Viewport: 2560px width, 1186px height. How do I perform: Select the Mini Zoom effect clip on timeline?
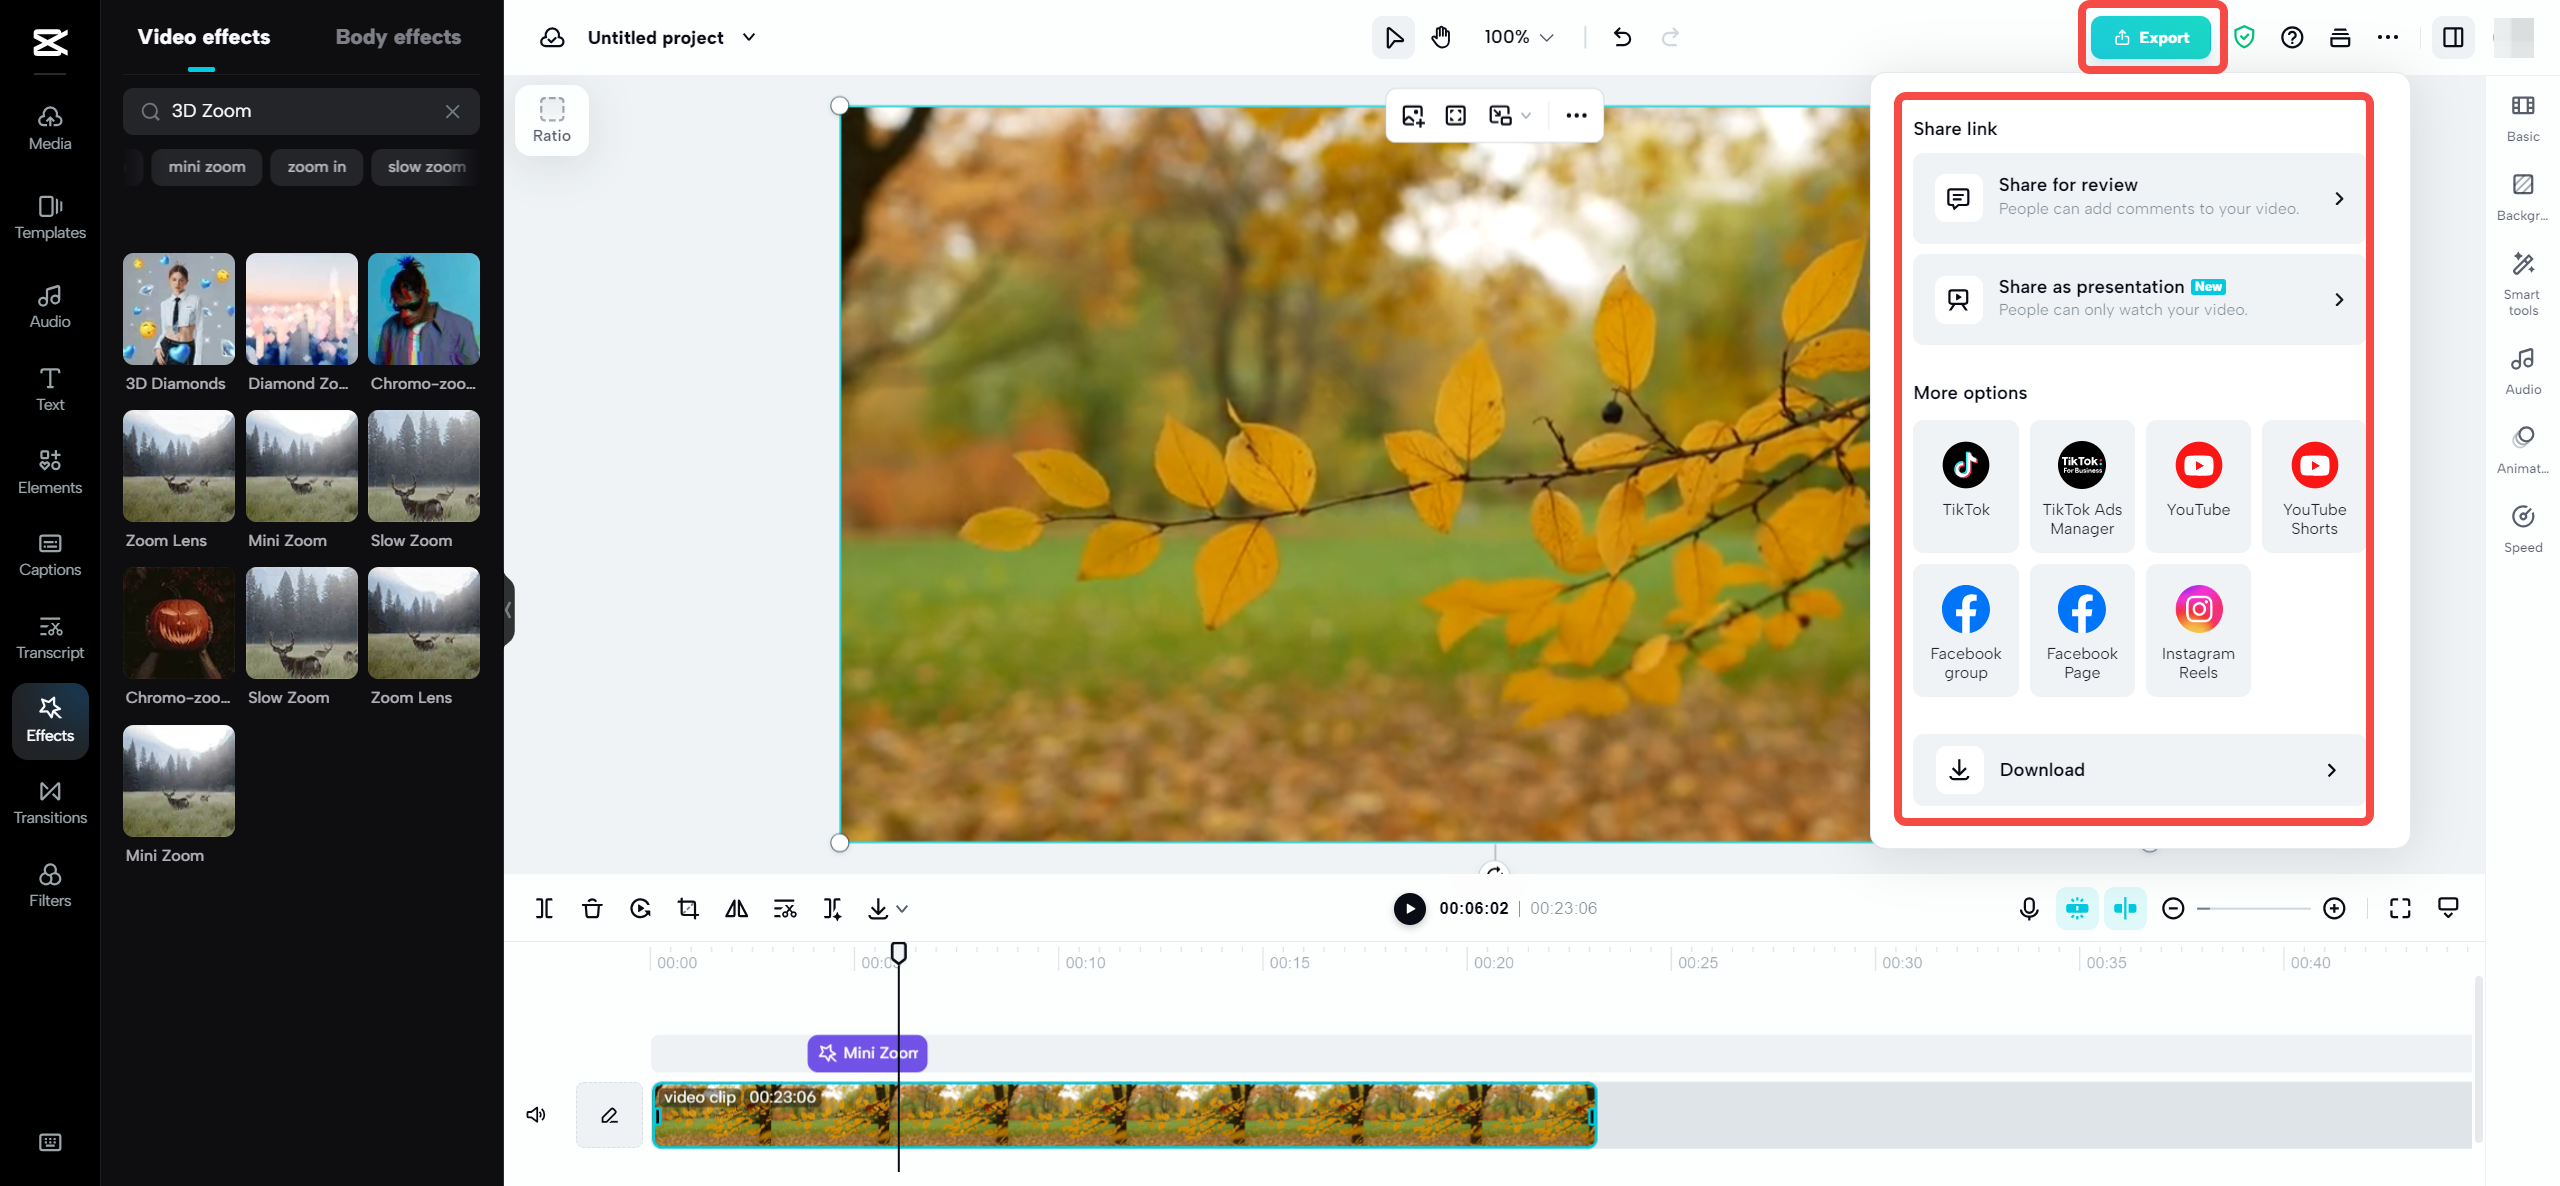pyautogui.click(x=867, y=1053)
